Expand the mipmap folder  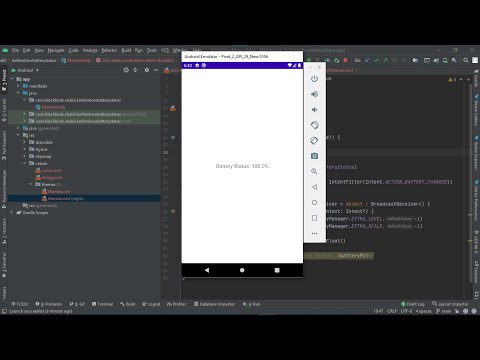click(x=24, y=156)
